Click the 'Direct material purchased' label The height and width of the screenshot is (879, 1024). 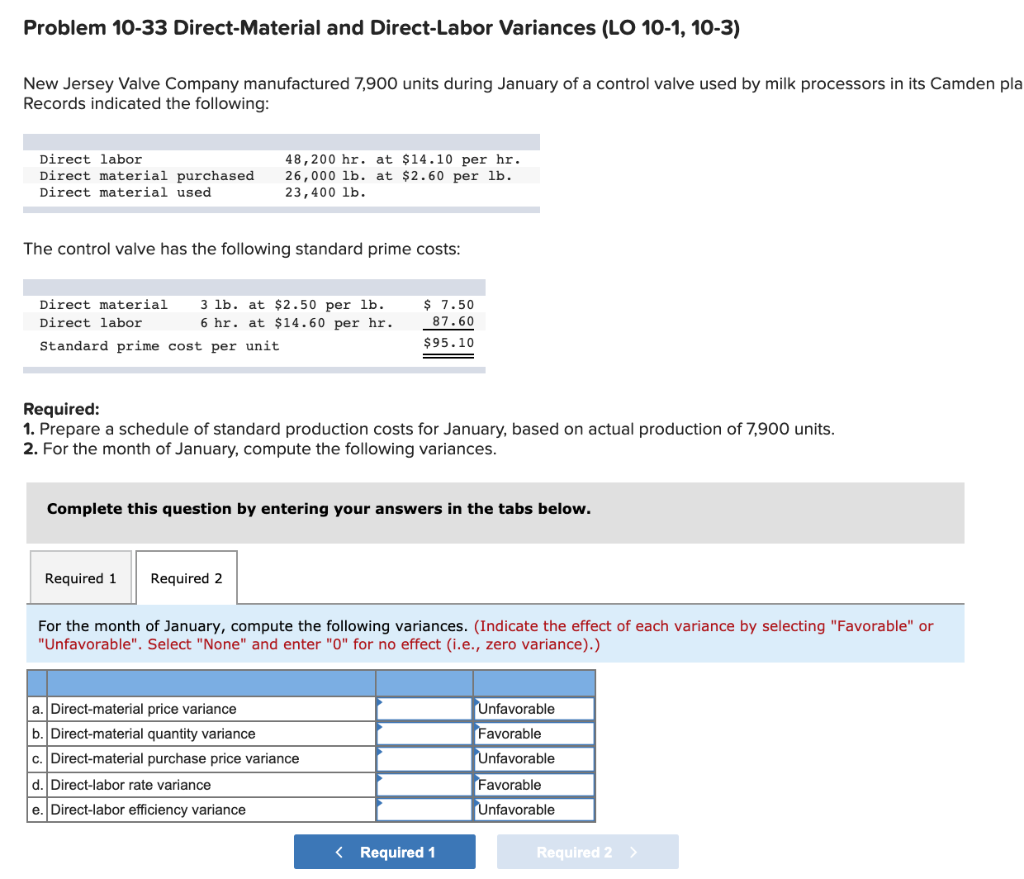[x=147, y=176]
